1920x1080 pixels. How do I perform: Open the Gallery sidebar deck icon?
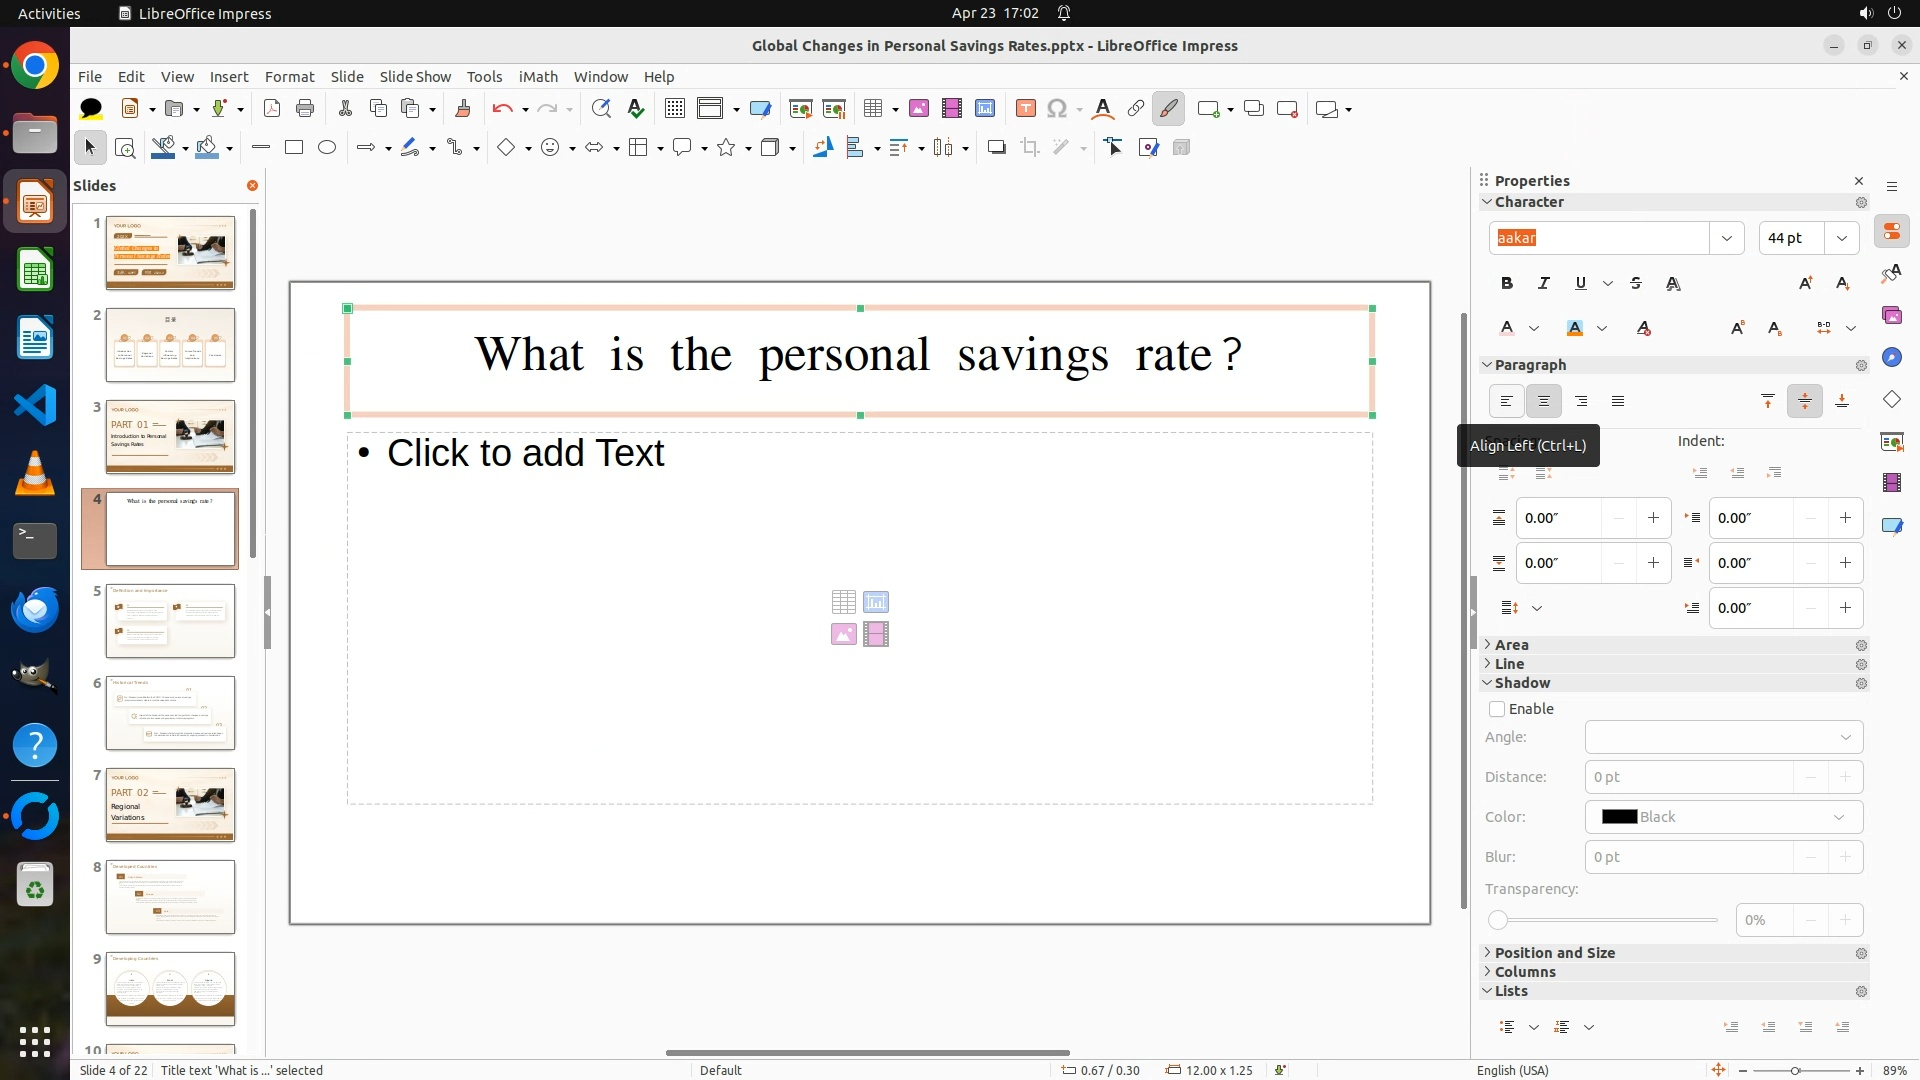click(x=1891, y=316)
